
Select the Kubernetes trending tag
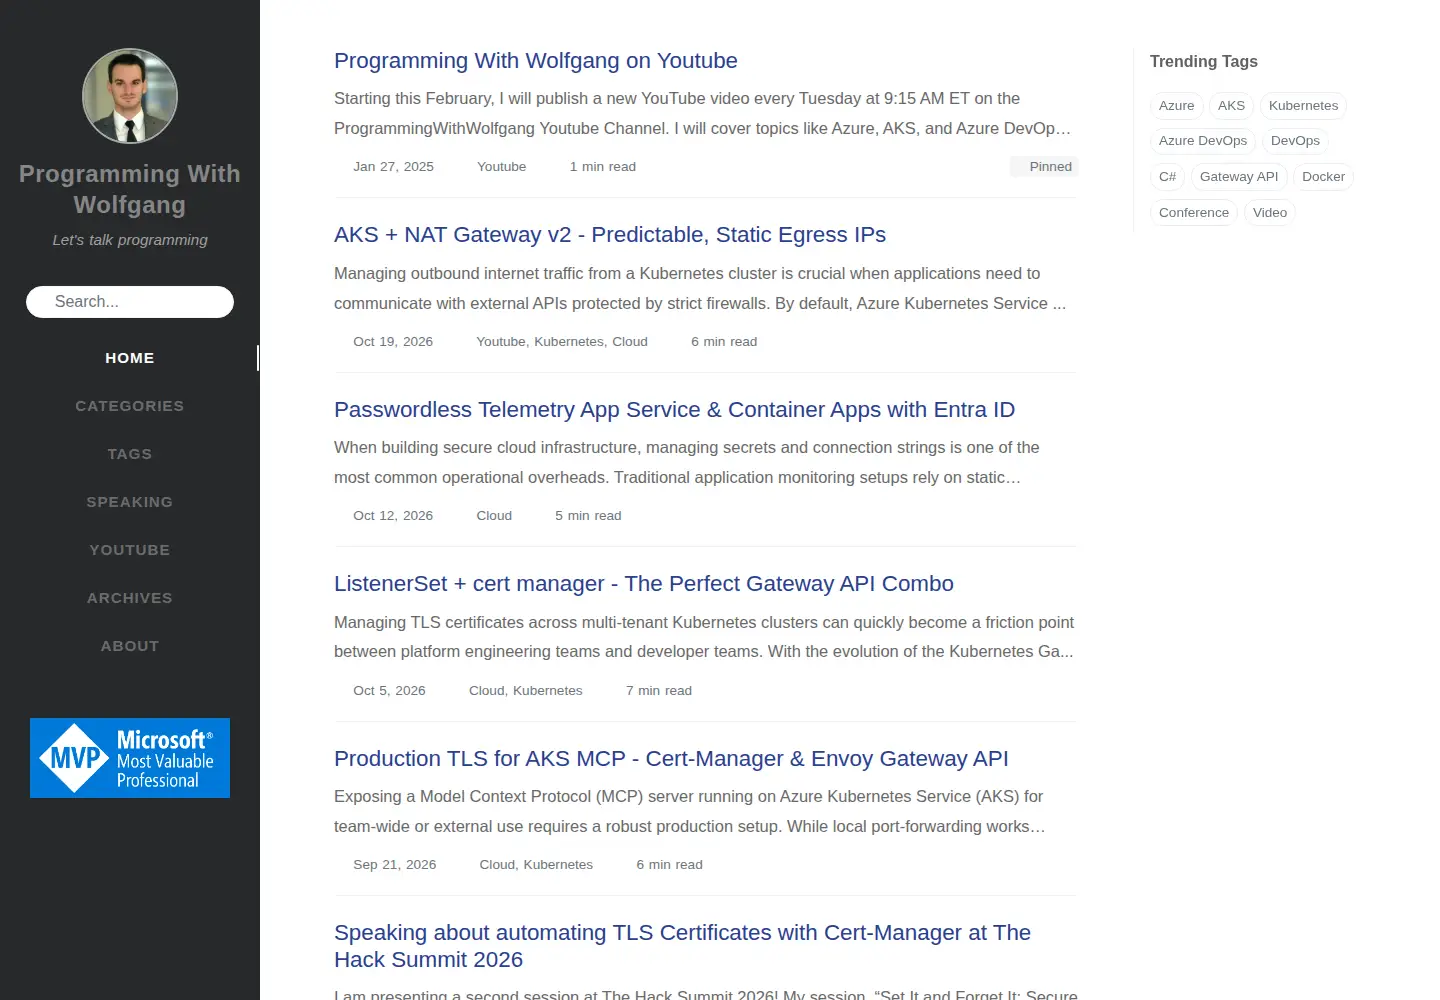(x=1303, y=106)
